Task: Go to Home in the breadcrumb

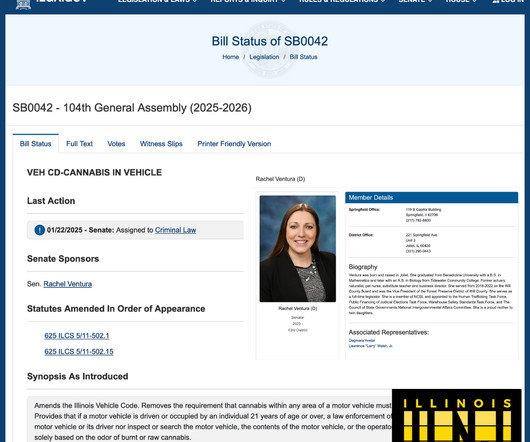Action: coord(231,57)
